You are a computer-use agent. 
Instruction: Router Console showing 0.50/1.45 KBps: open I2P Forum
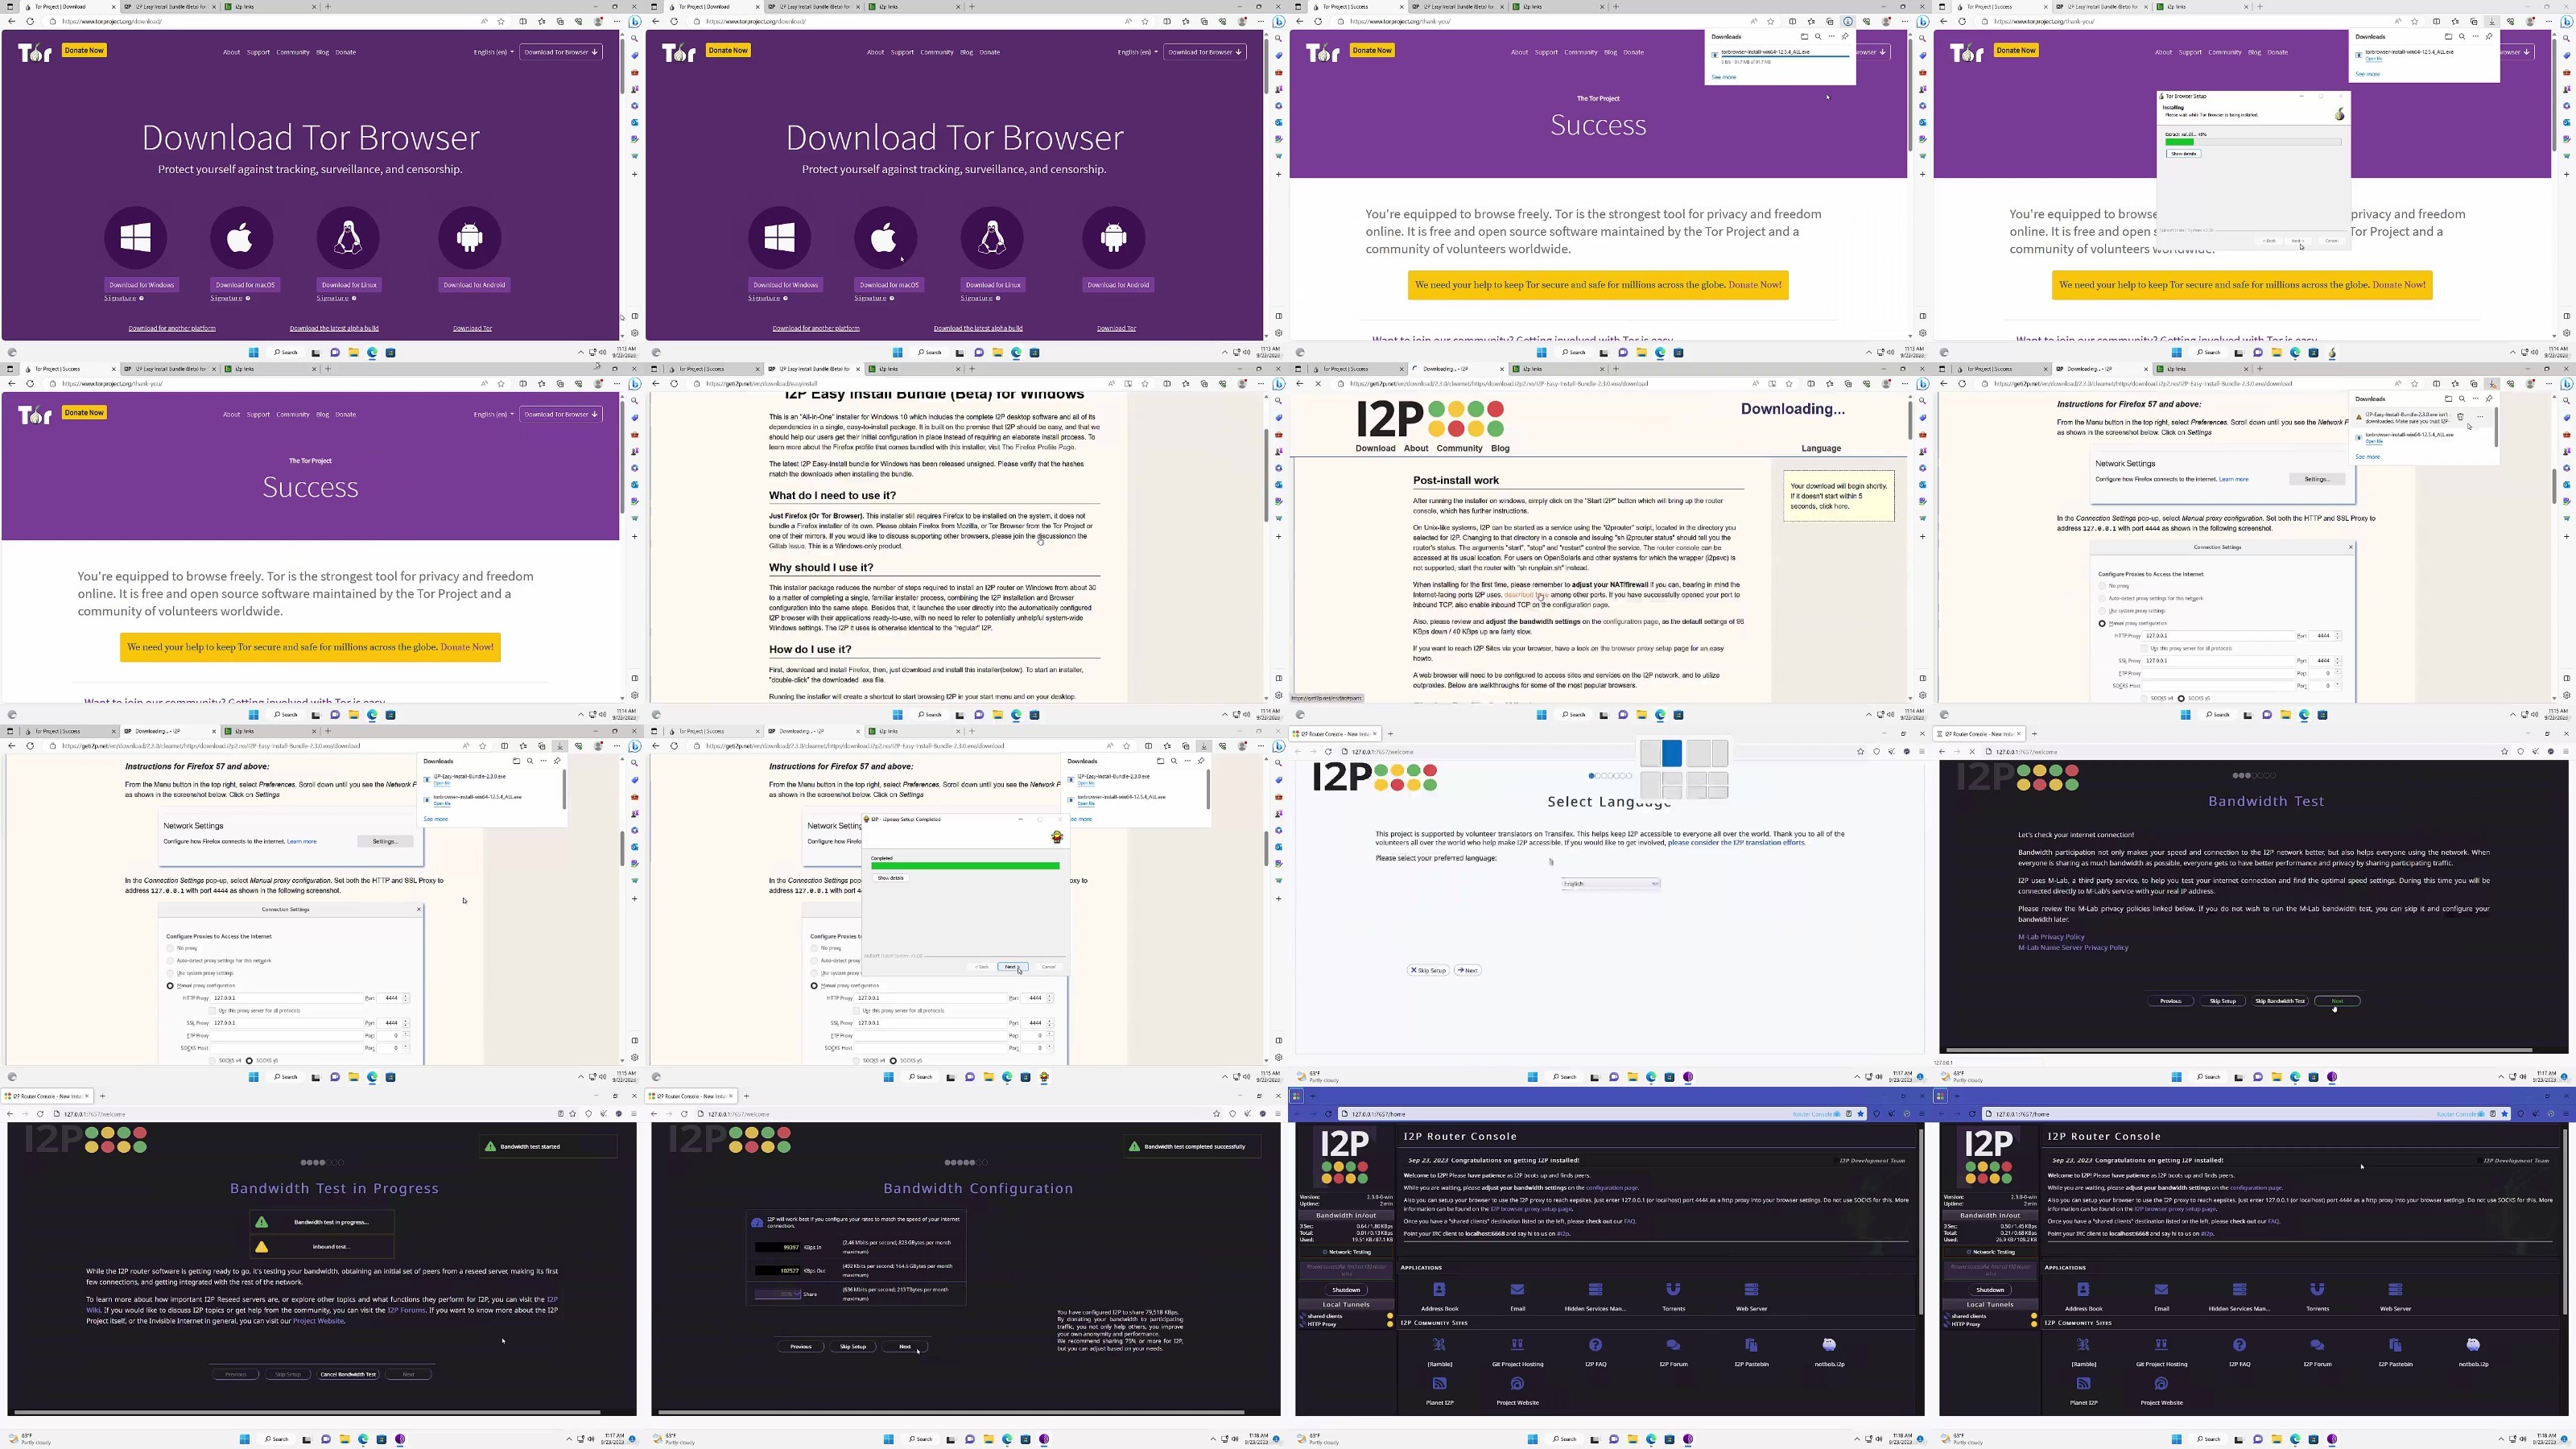pos(2317,1351)
